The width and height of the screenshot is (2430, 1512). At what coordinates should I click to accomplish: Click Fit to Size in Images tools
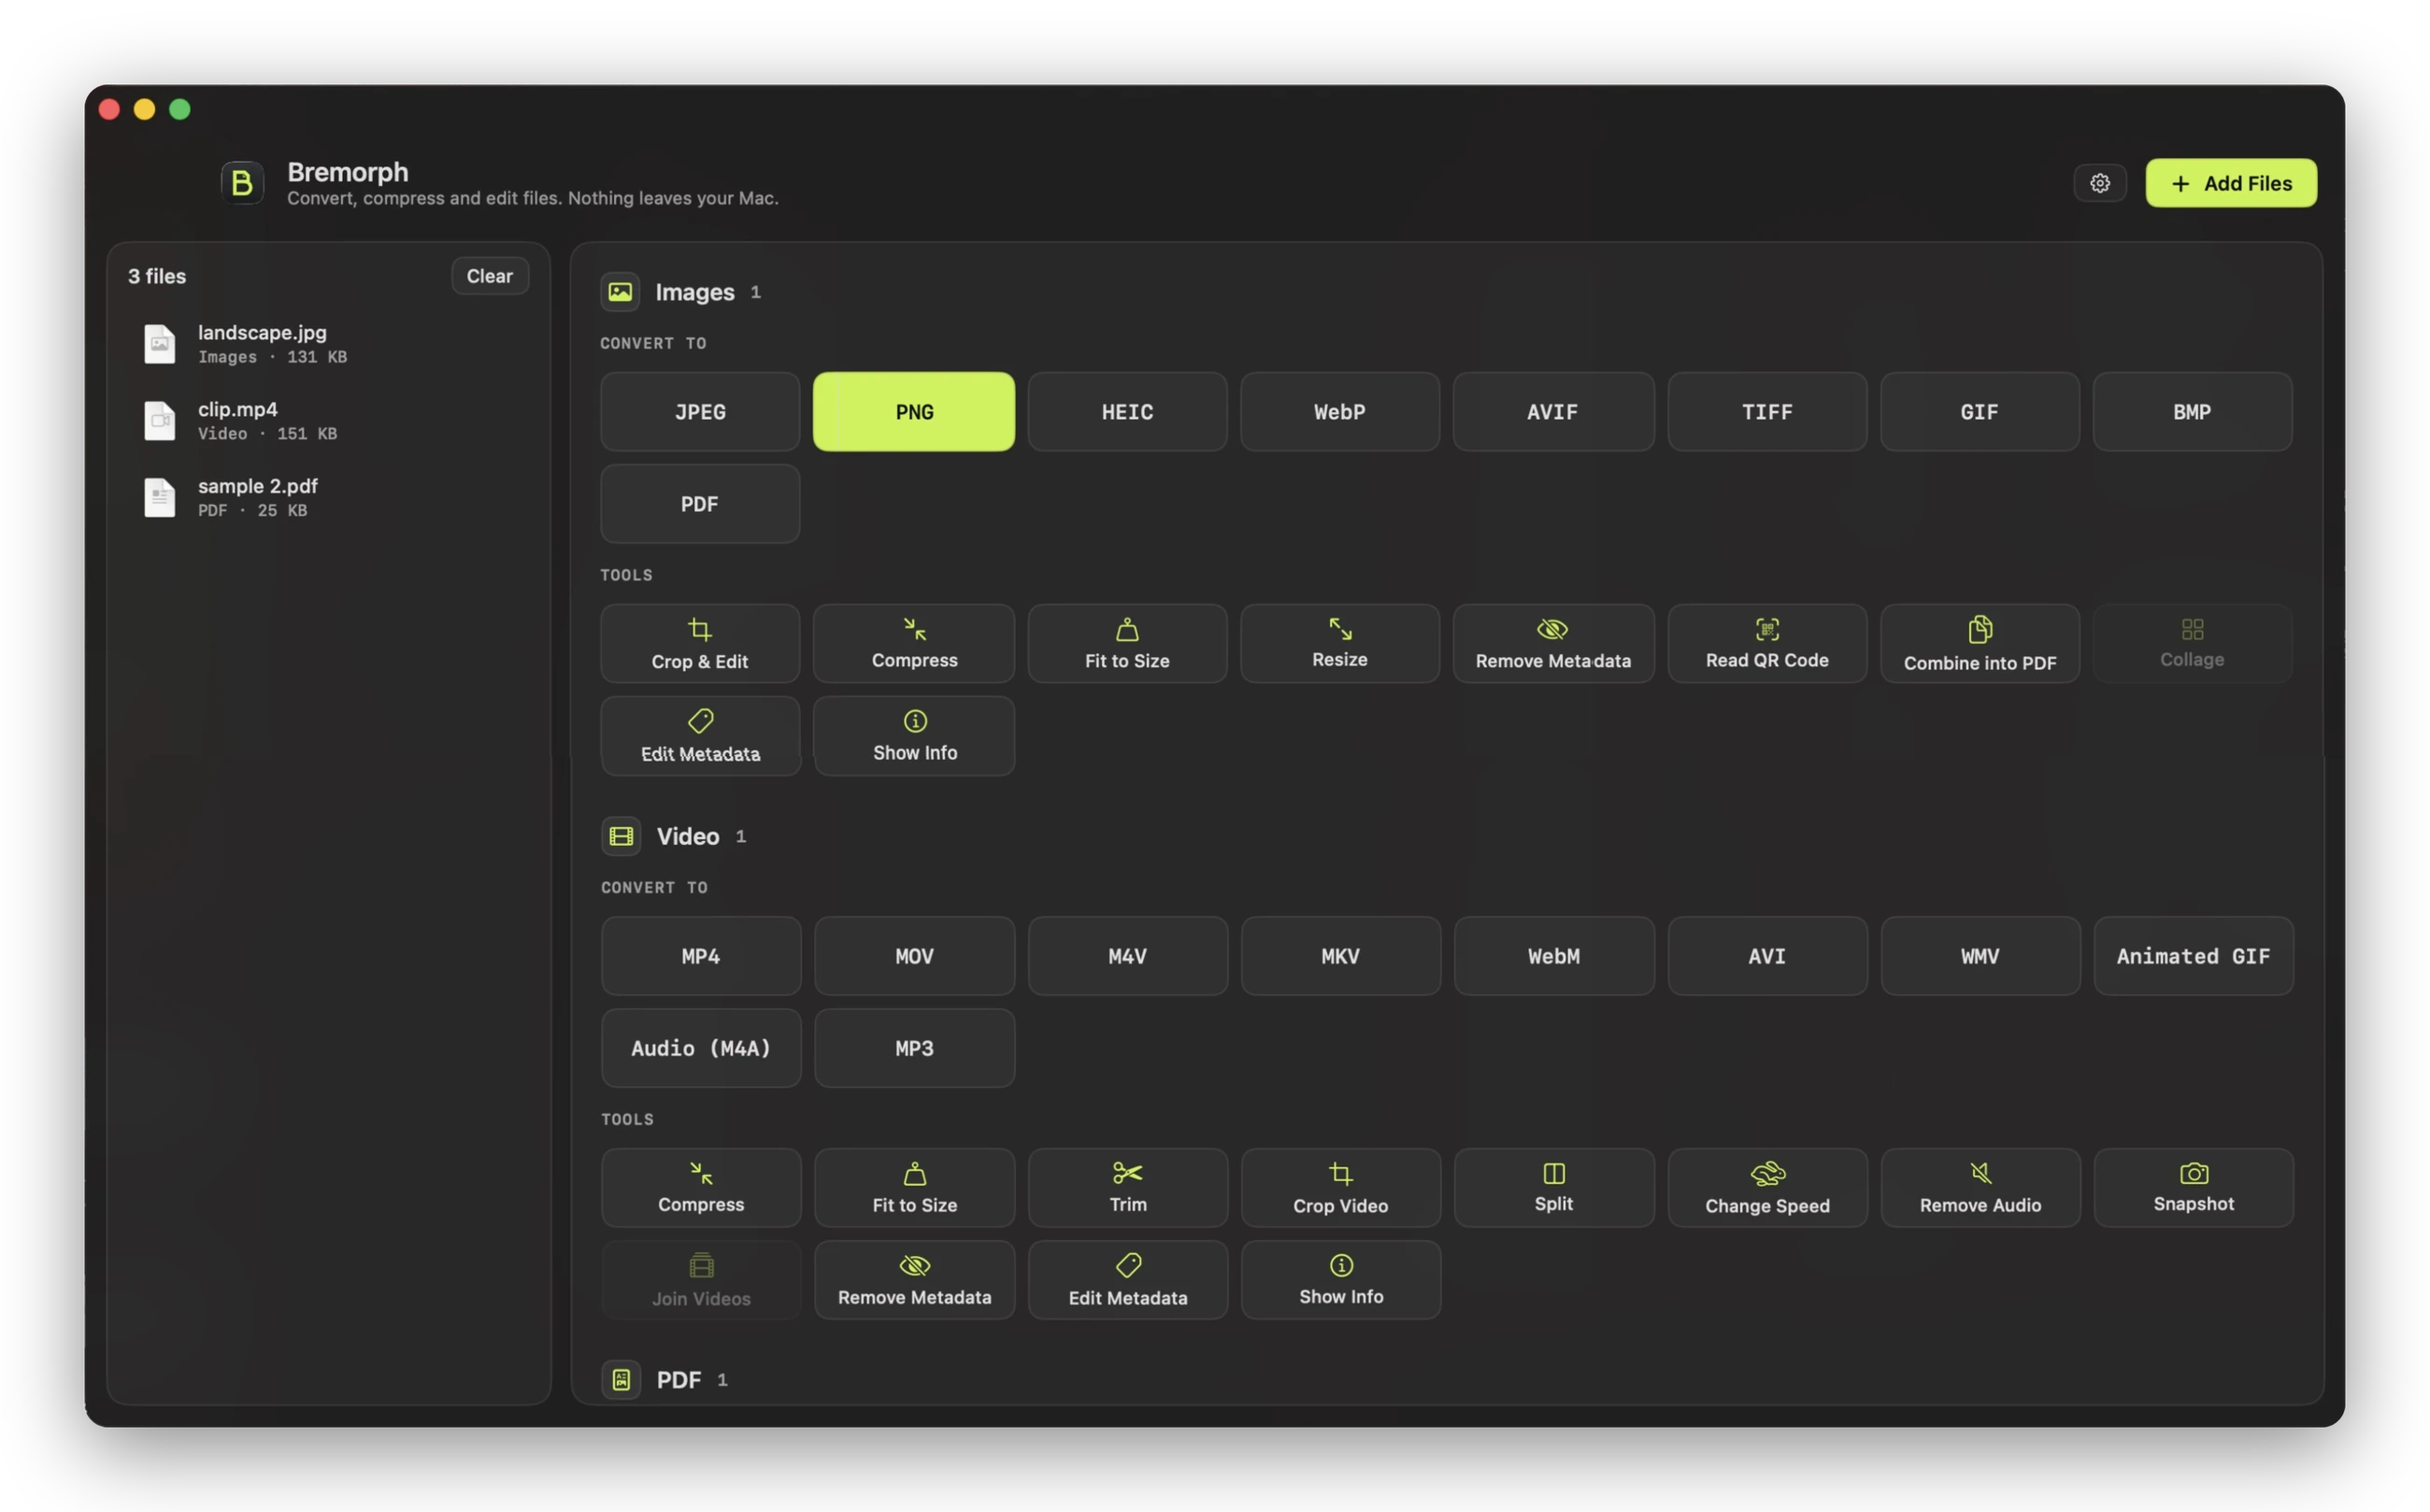tap(1127, 643)
